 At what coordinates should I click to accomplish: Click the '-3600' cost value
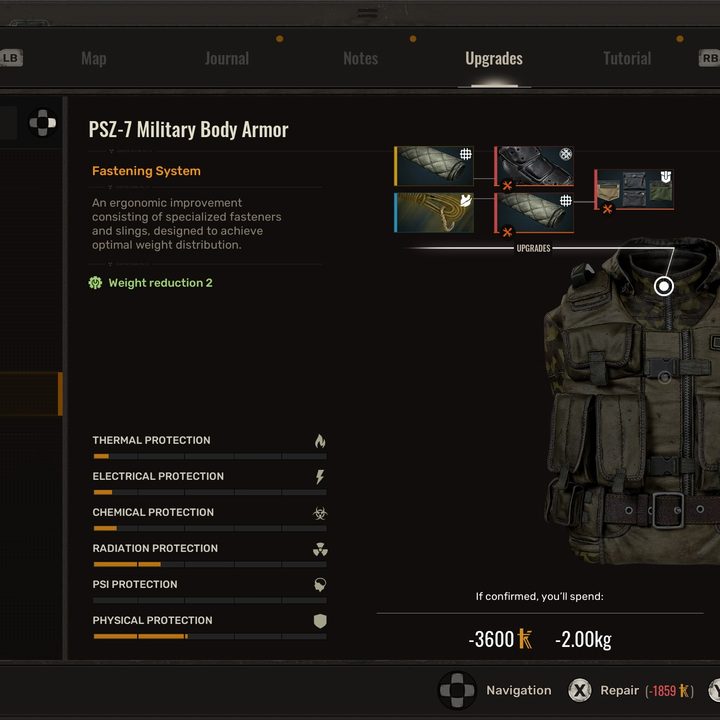coord(491,639)
